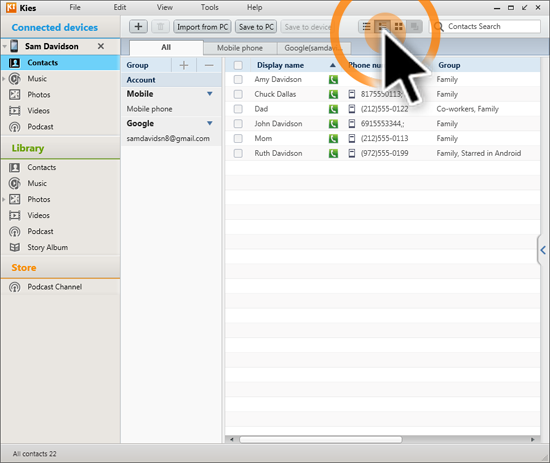The width and height of the screenshot is (550, 463).
Task: Click Import from PC button
Action: [x=202, y=27]
